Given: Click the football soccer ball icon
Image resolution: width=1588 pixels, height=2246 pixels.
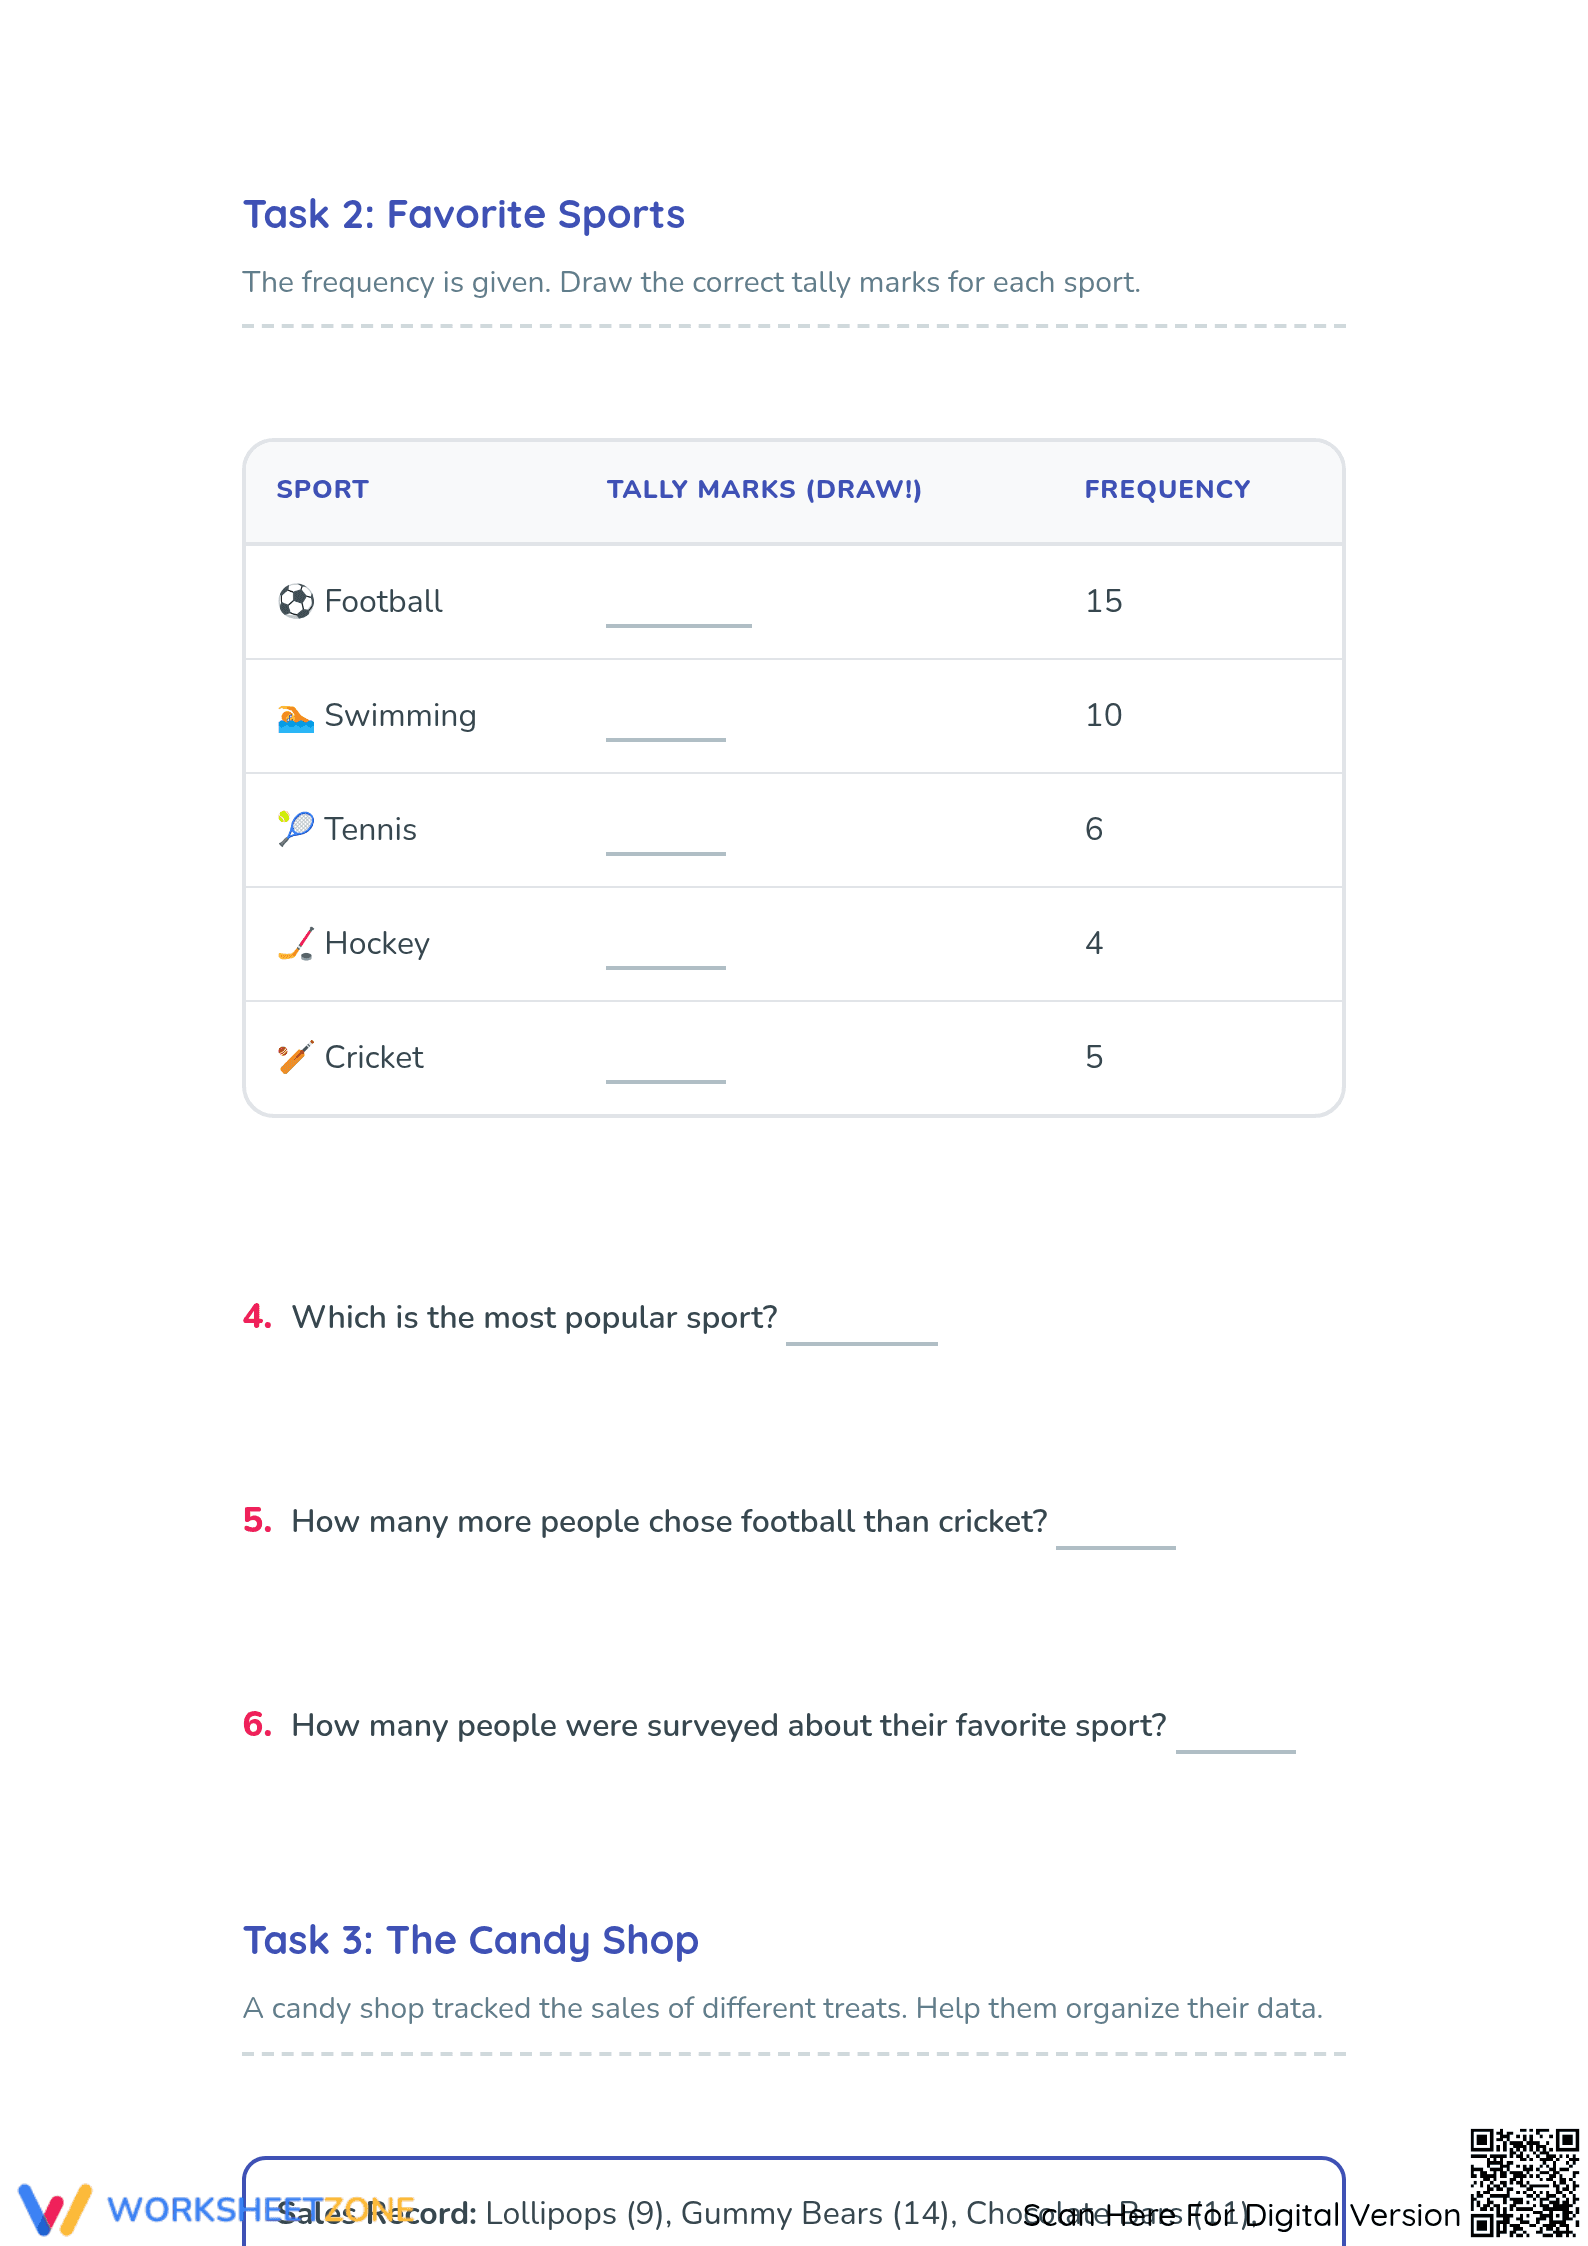Looking at the screenshot, I should (x=296, y=601).
